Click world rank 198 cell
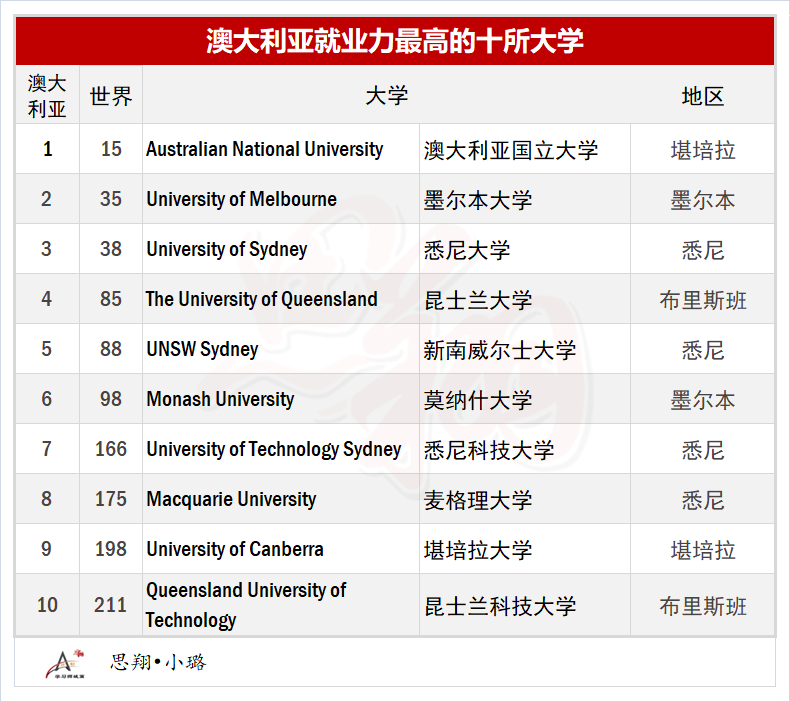This screenshot has height=702, width=790. pos(111,549)
